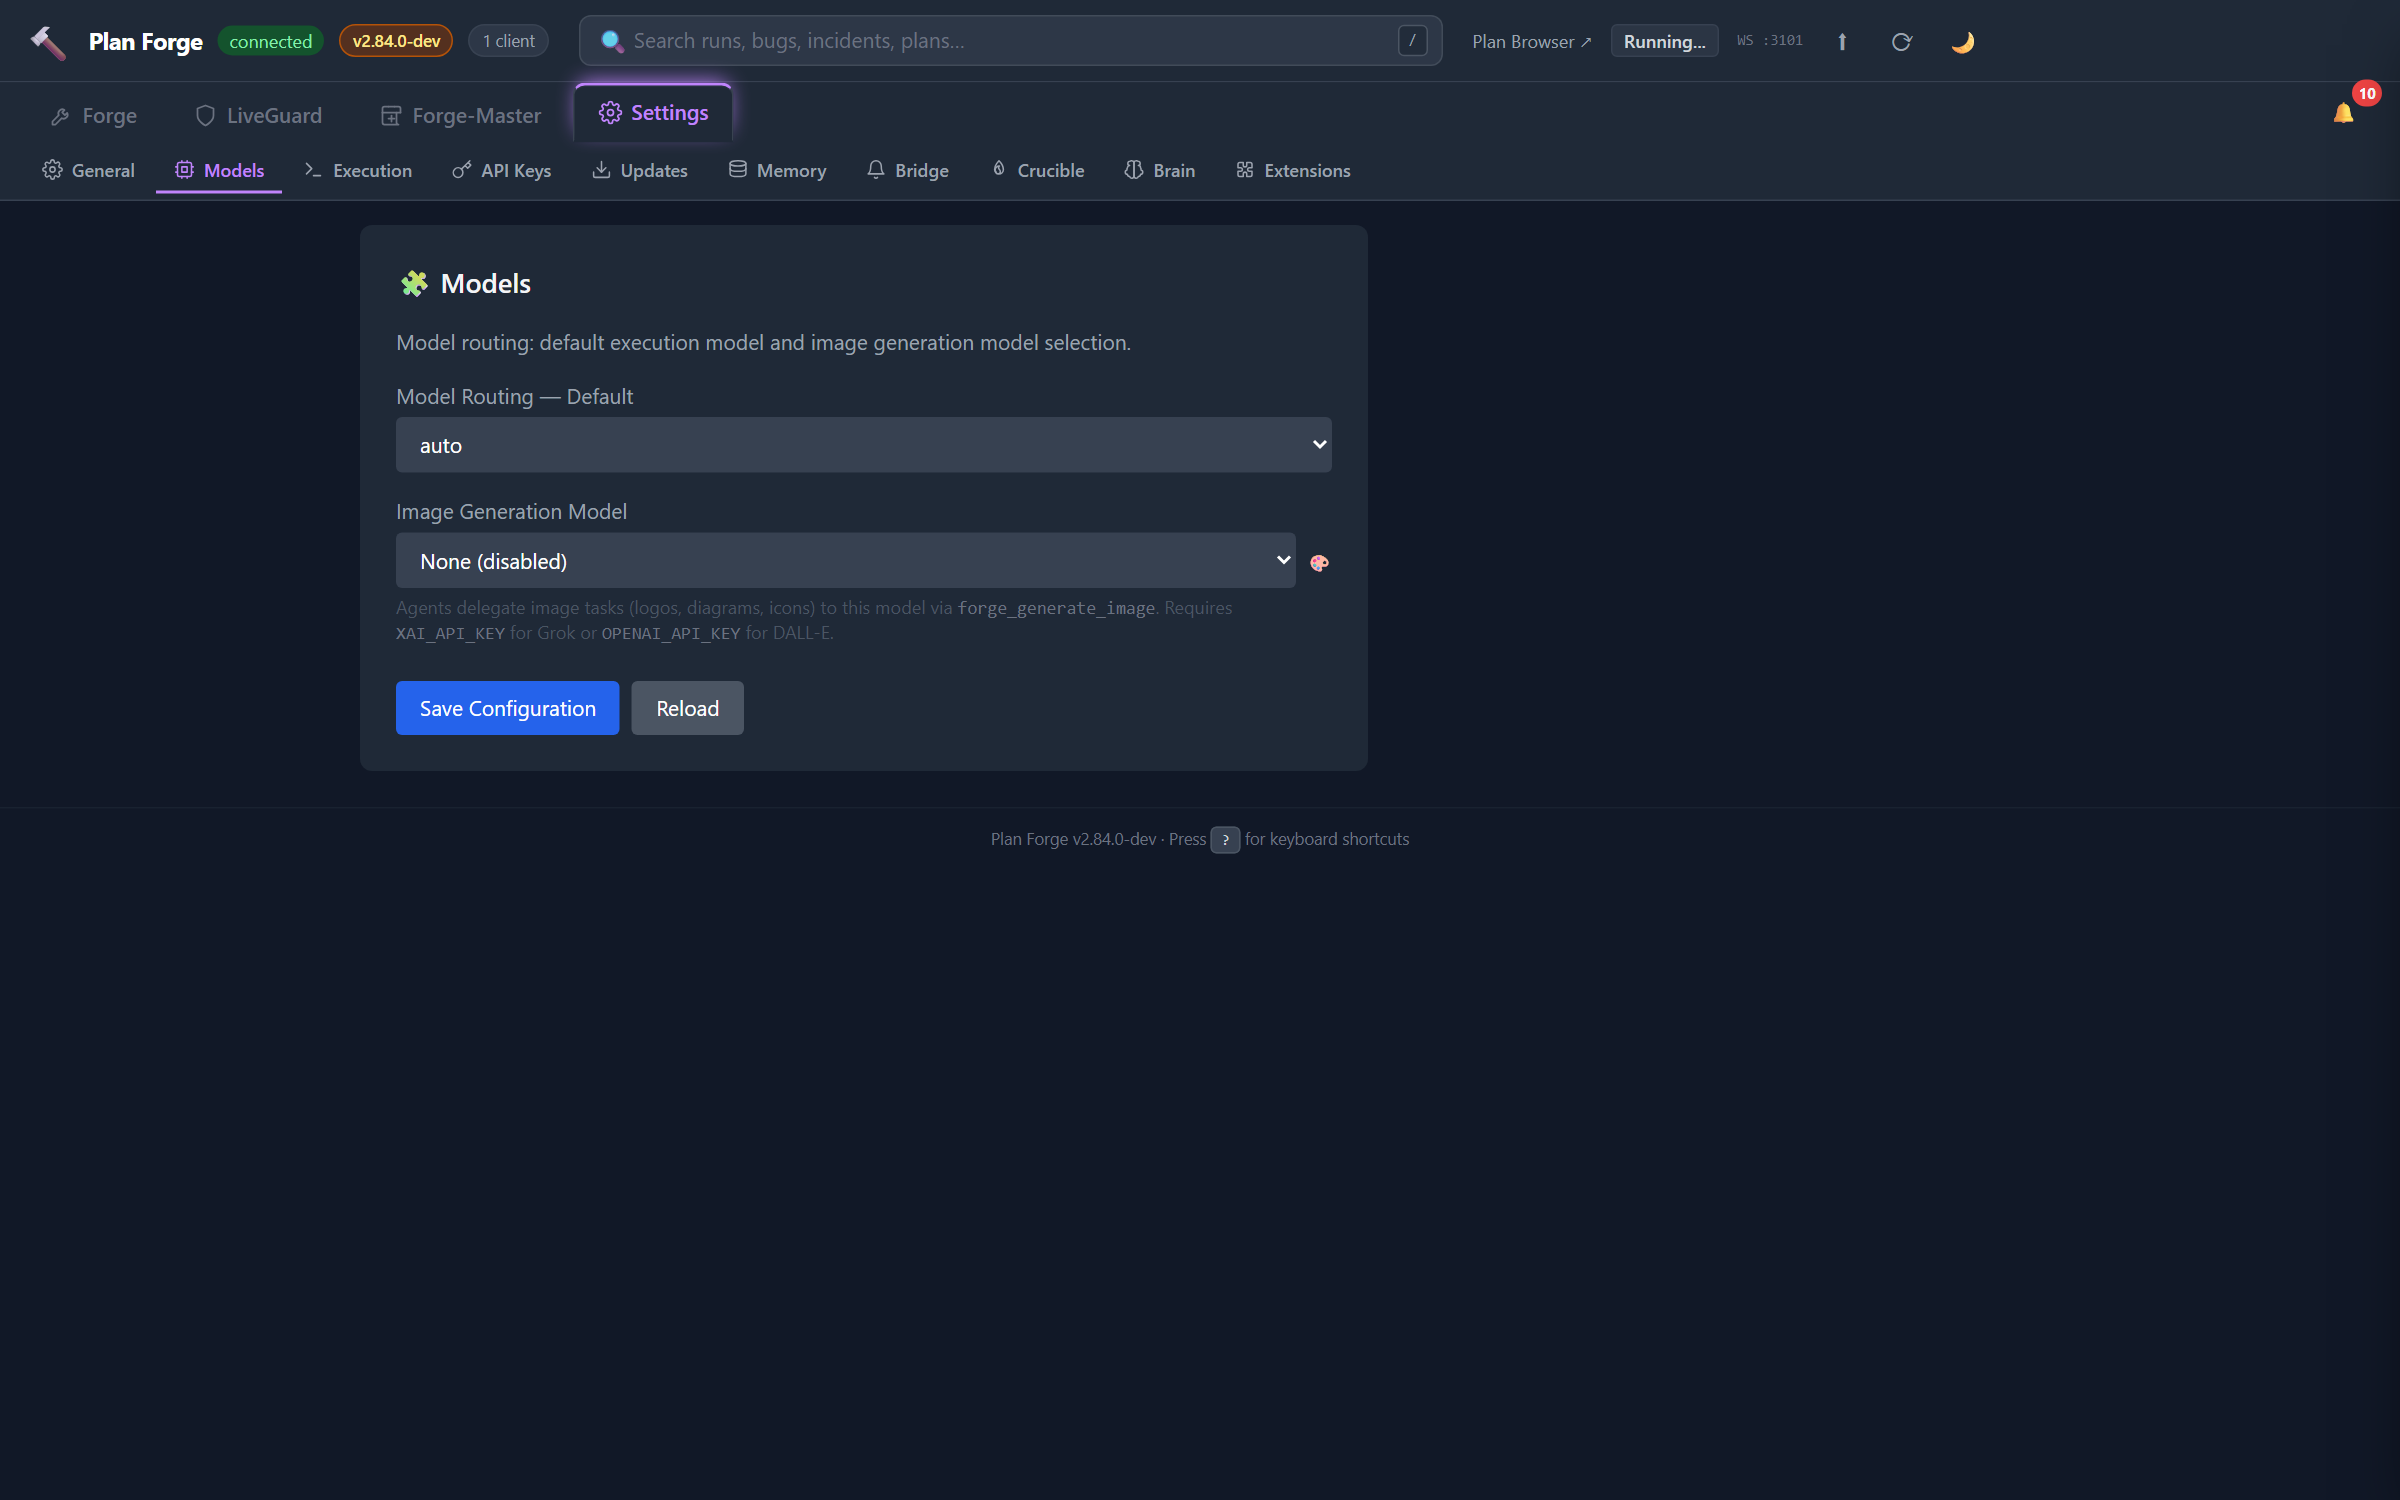The height and width of the screenshot is (1500, 2400).
Task: Focus the search runs, bugs, incidents field
Action: pyautogui.click(x=1011, y=41)
